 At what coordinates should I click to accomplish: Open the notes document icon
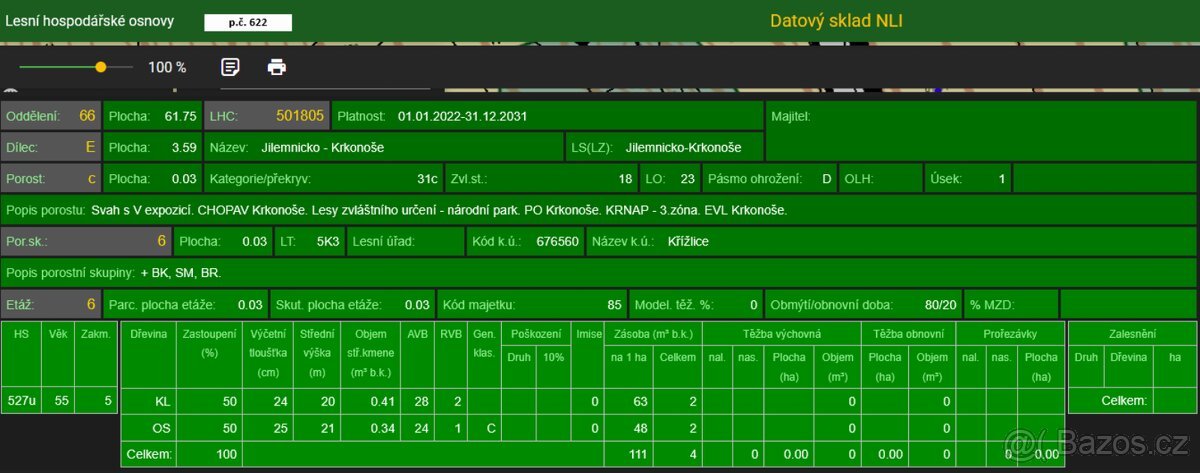(230, 68)
